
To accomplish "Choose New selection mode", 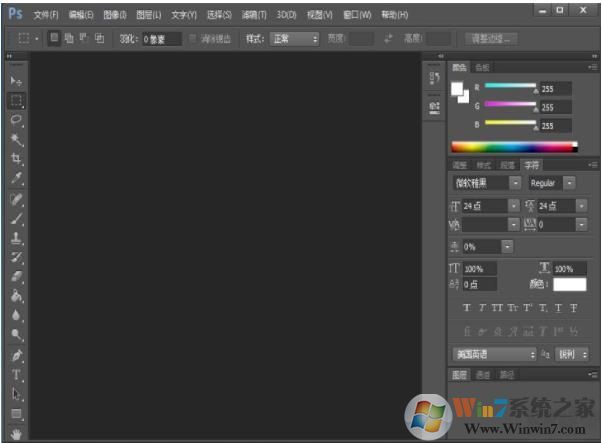I will point(54,38).
